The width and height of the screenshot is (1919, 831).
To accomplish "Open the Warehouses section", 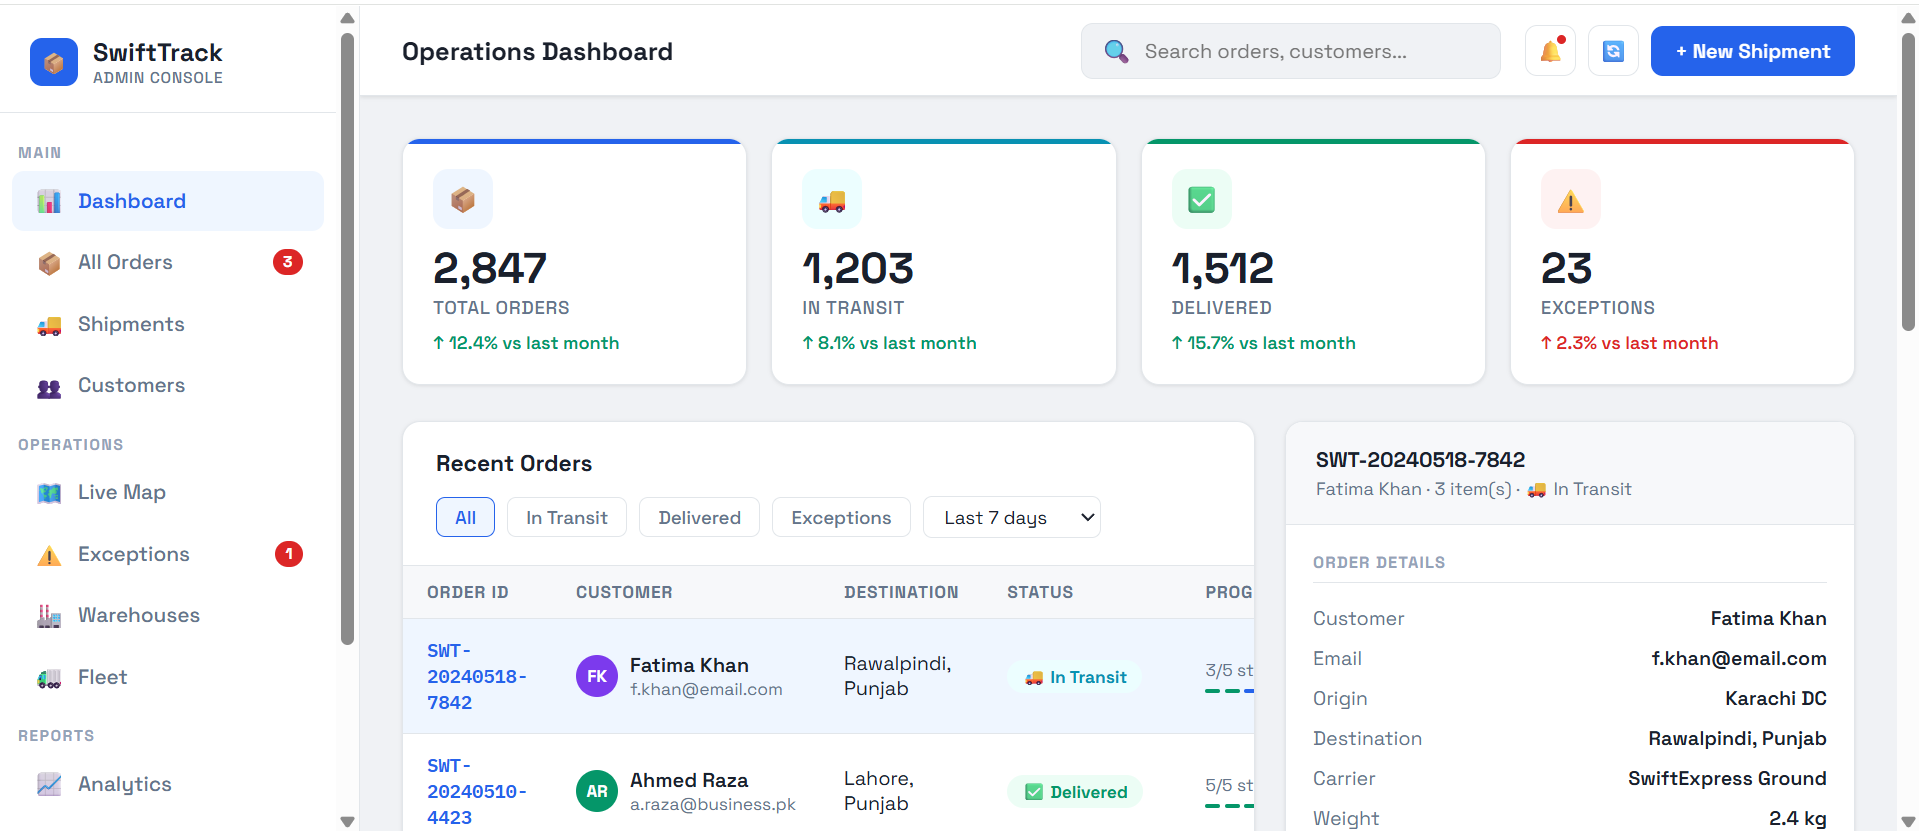I will (x=168, y=615).
